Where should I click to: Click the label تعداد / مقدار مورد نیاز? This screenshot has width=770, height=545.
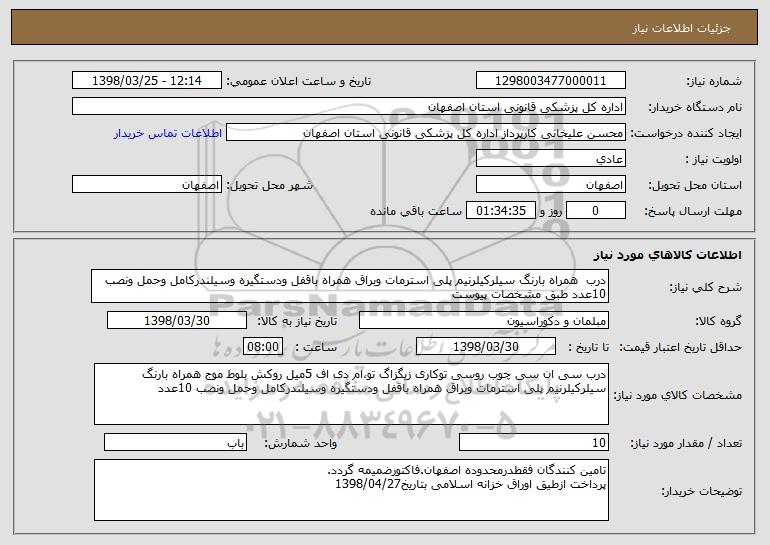[686, 443]
